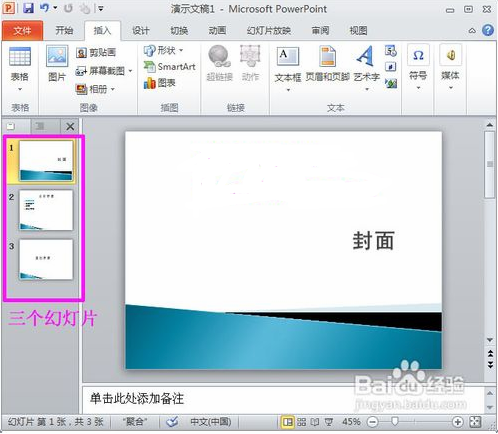Viewport: 498px width, 434px height.
Task: Insert a chart via 图表
Action: [159, 83]
